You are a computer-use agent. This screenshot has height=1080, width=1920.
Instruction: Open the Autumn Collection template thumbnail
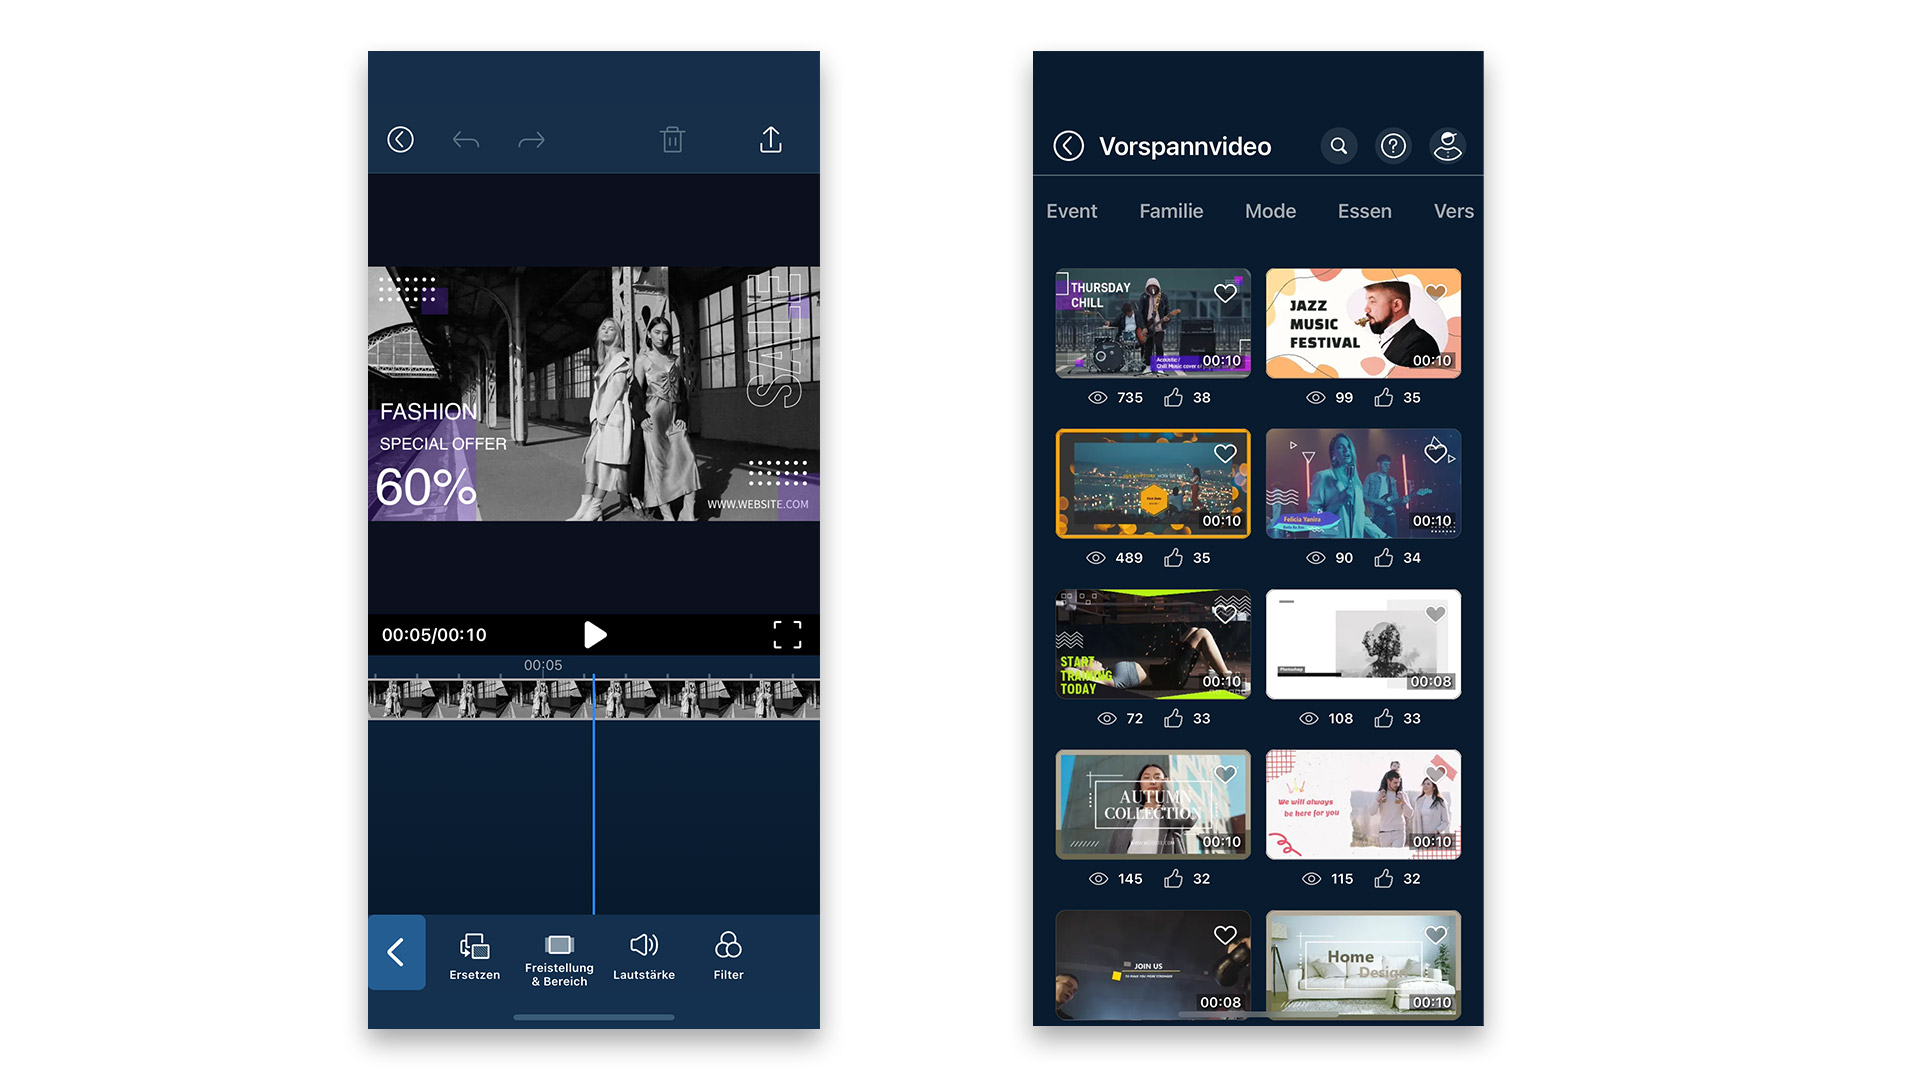click(1152, 804)
